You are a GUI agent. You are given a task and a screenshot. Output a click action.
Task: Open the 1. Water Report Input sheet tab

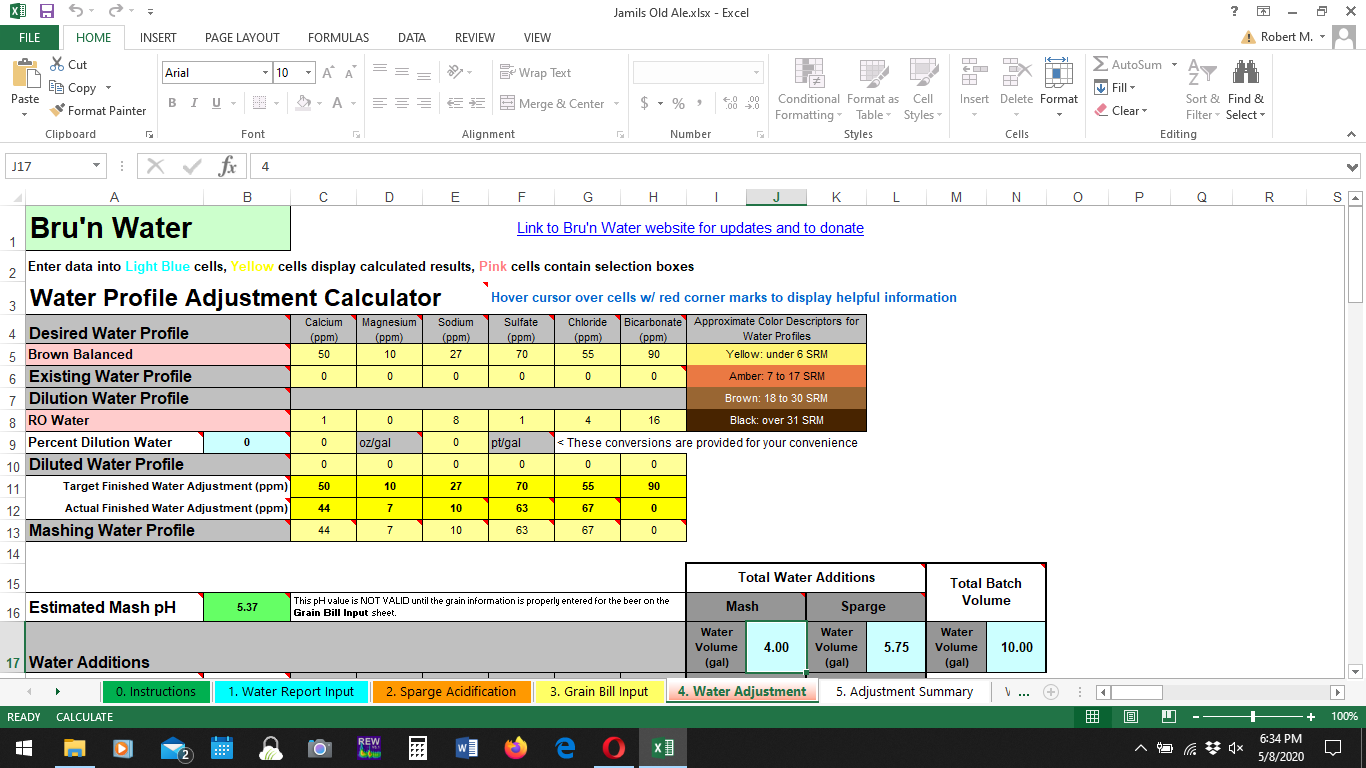[x=291, y=691]
